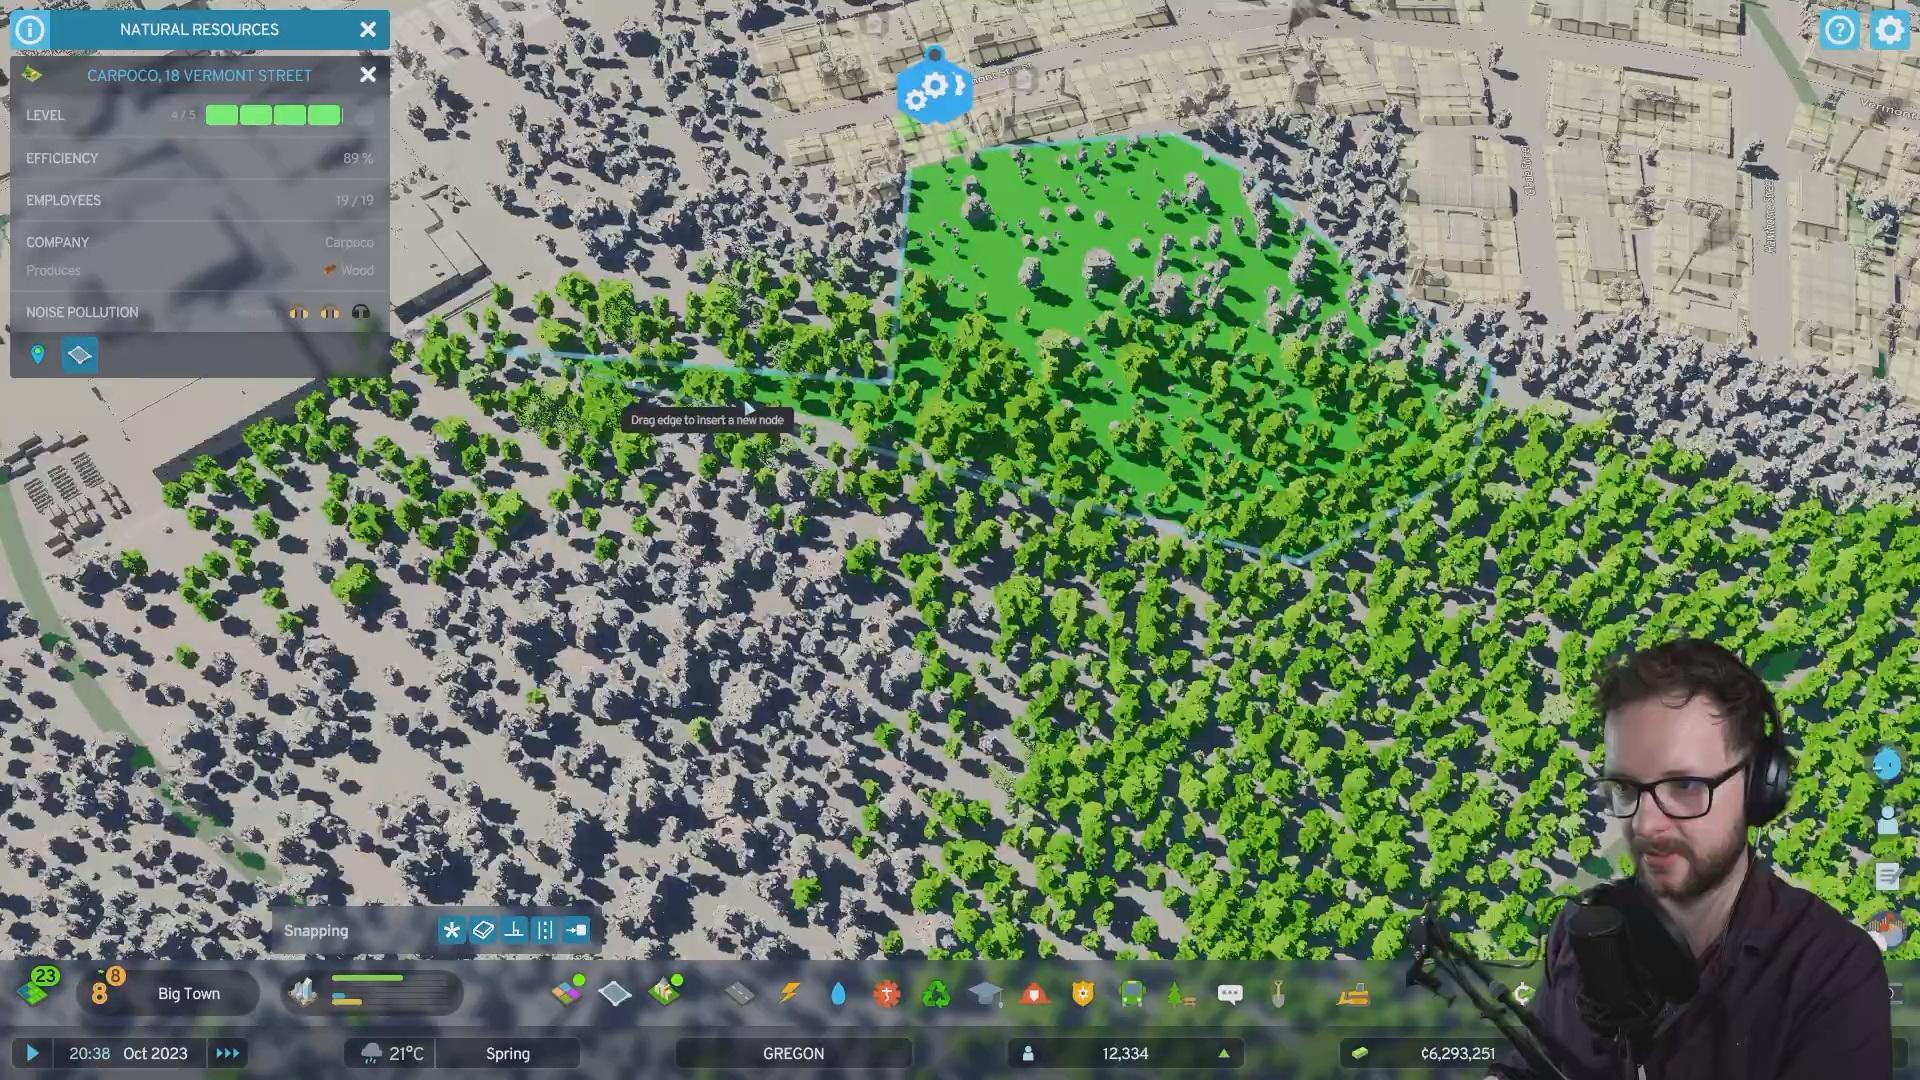This screenshot has width=1920, height=1080.
Task: Click the COMPANY Carpoco row
Action: [200, 242]
